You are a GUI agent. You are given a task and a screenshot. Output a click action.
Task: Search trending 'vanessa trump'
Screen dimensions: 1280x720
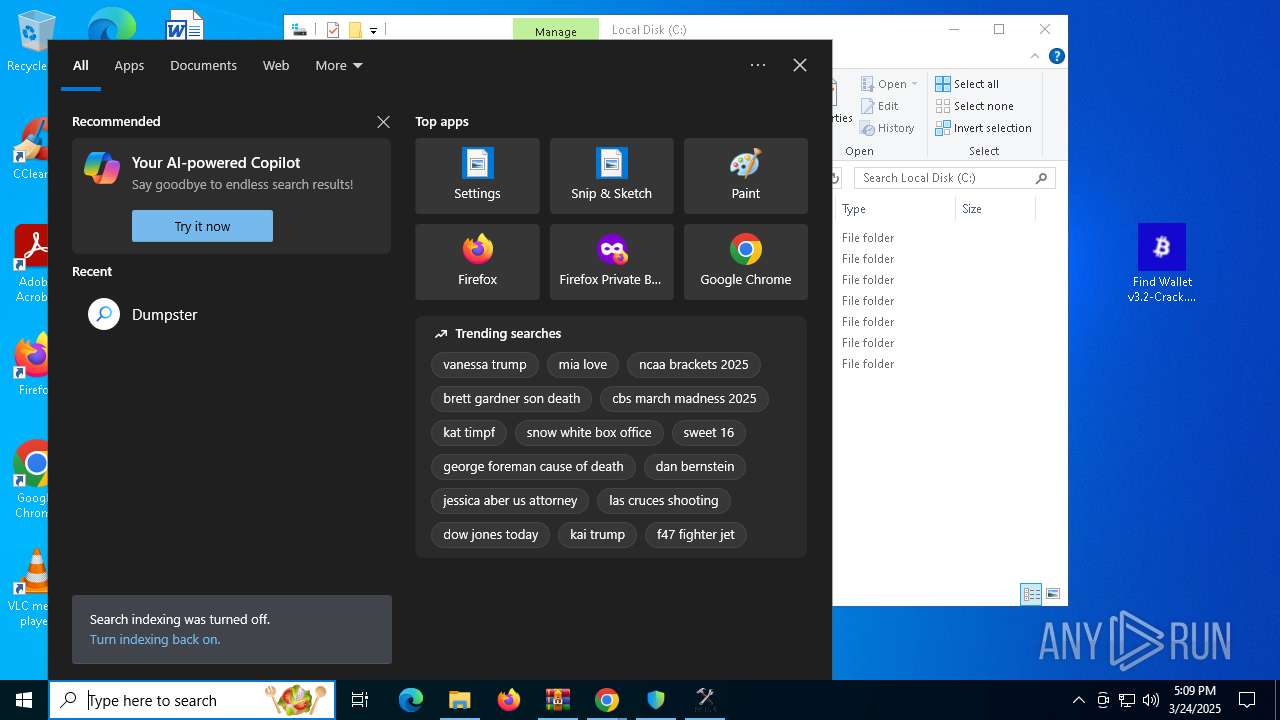coord(485,364)
